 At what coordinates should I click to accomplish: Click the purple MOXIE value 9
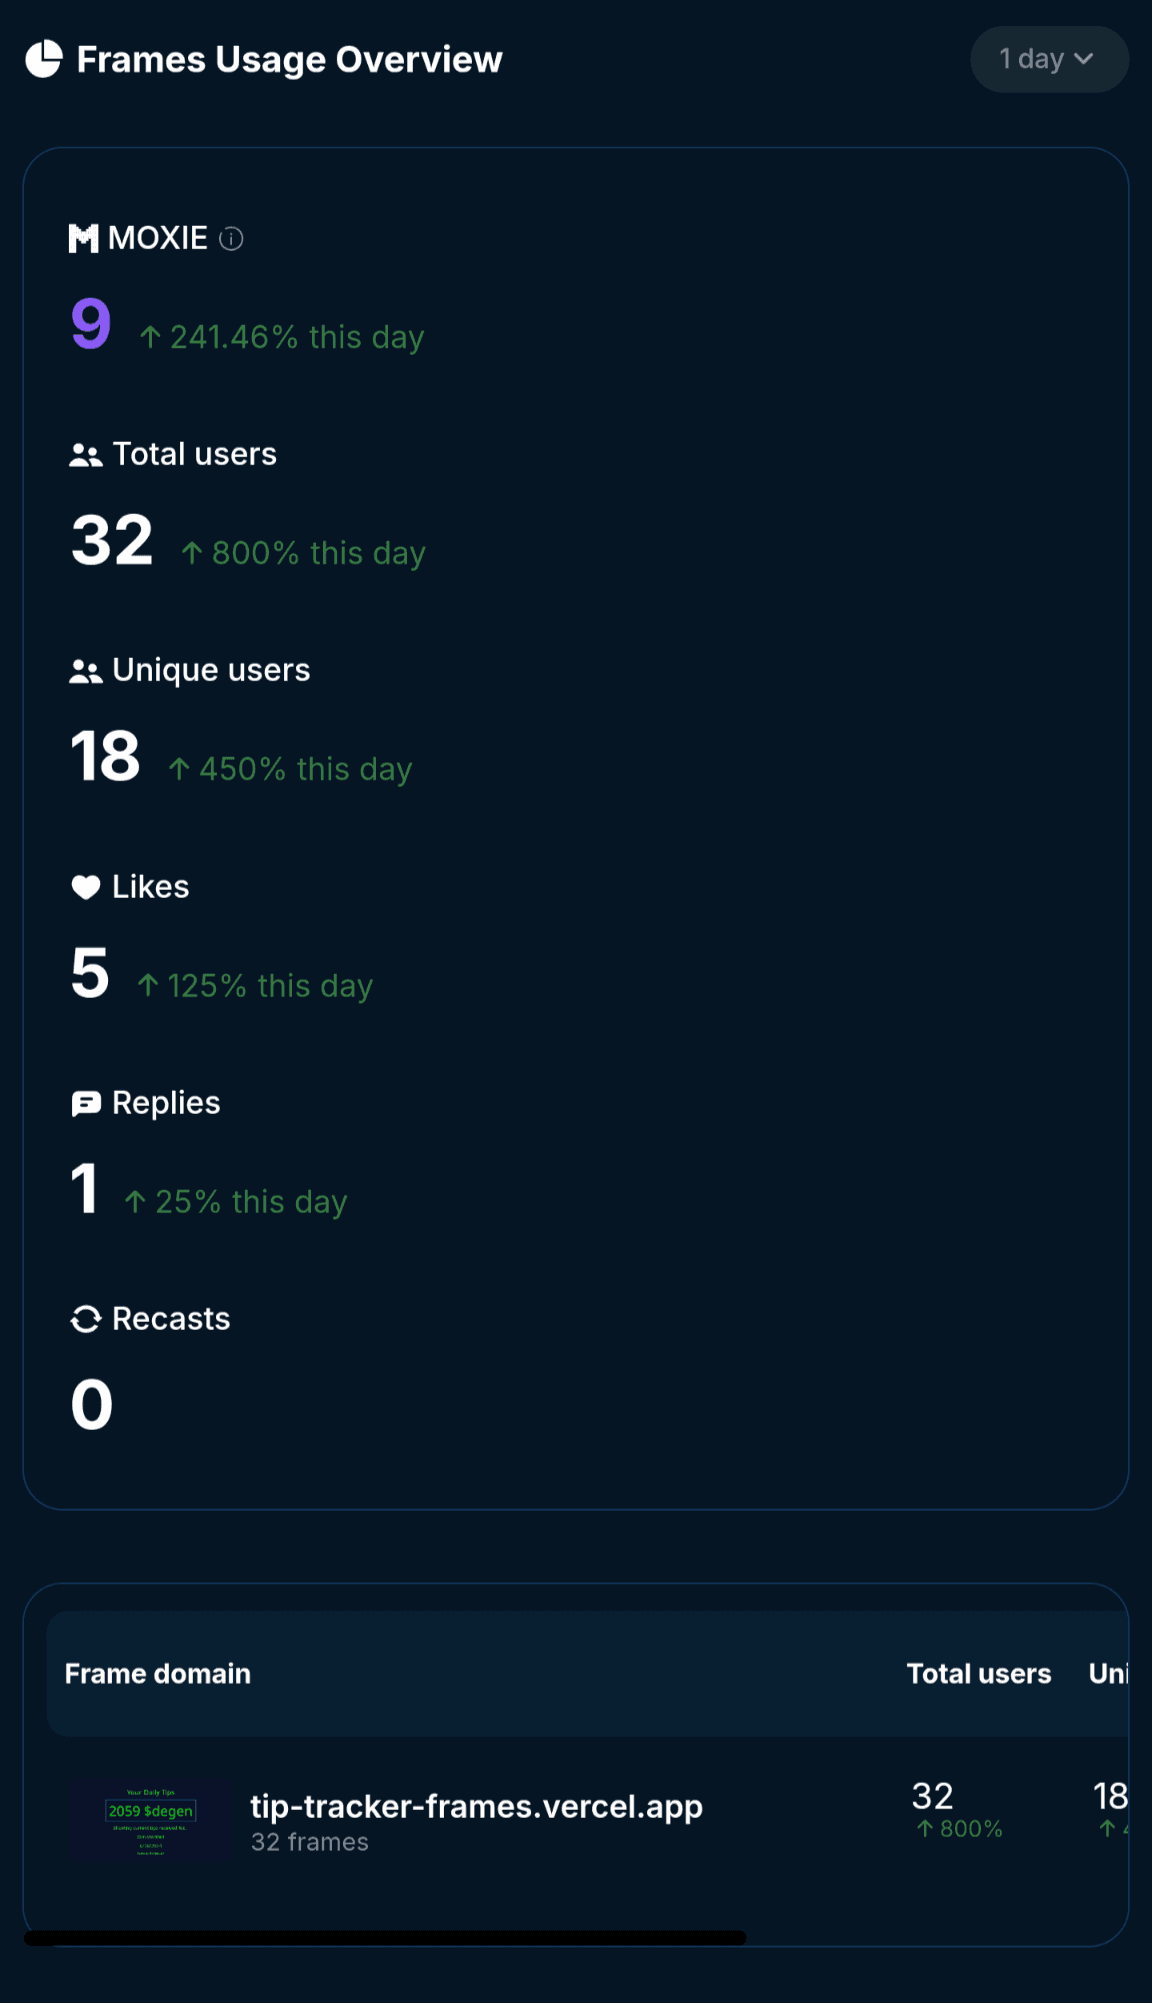click(x=91, y=324)
